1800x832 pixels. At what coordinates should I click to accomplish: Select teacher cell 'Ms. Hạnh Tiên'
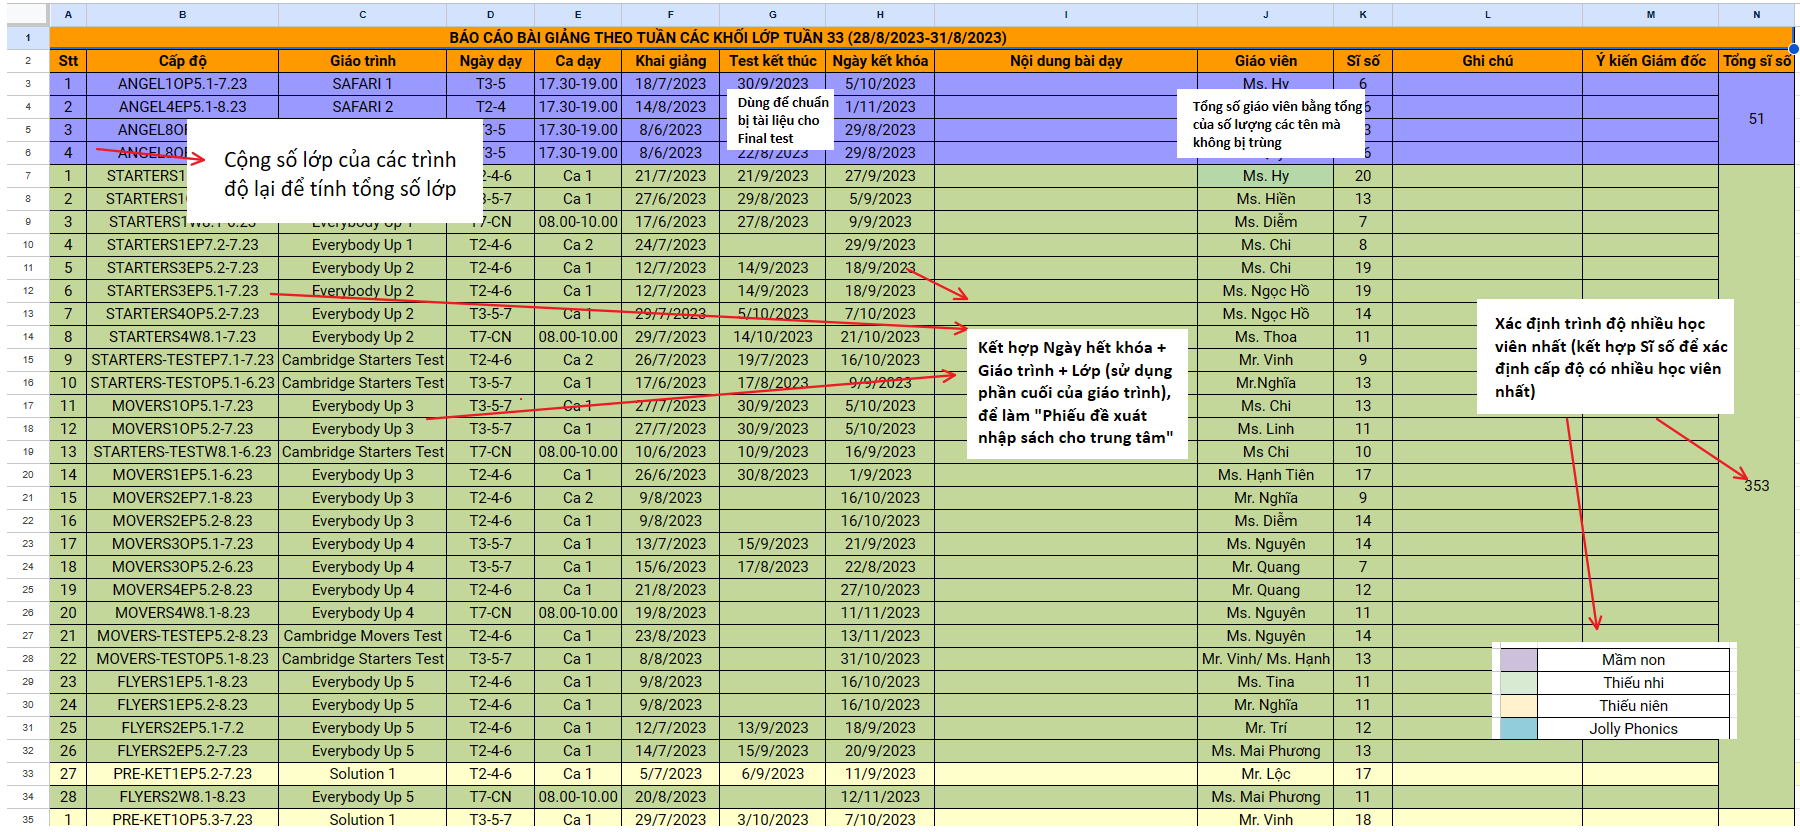tap(1265, 475)
